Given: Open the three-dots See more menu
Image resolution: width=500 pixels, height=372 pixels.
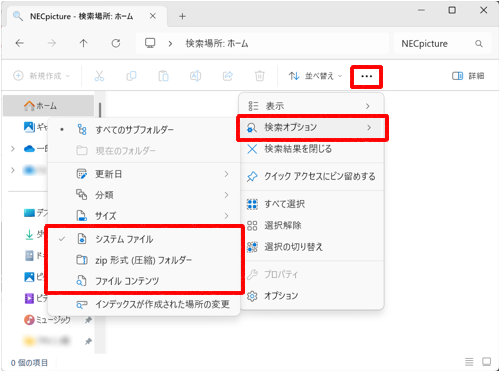Looking at the screenshot, I should point(366,76).
